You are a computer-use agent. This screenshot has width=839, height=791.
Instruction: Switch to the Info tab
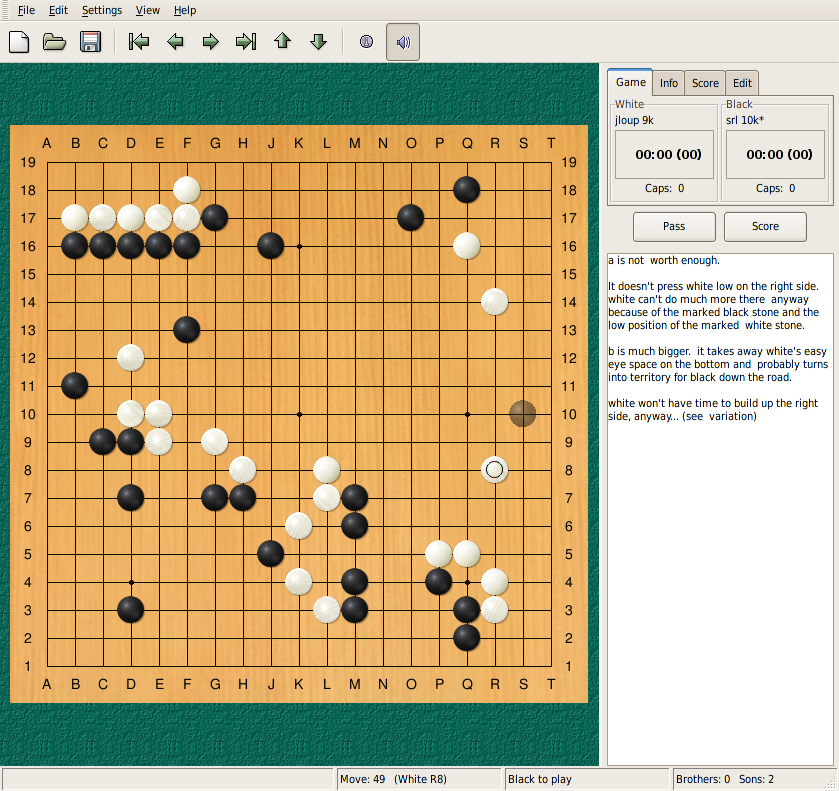(669, 83)
